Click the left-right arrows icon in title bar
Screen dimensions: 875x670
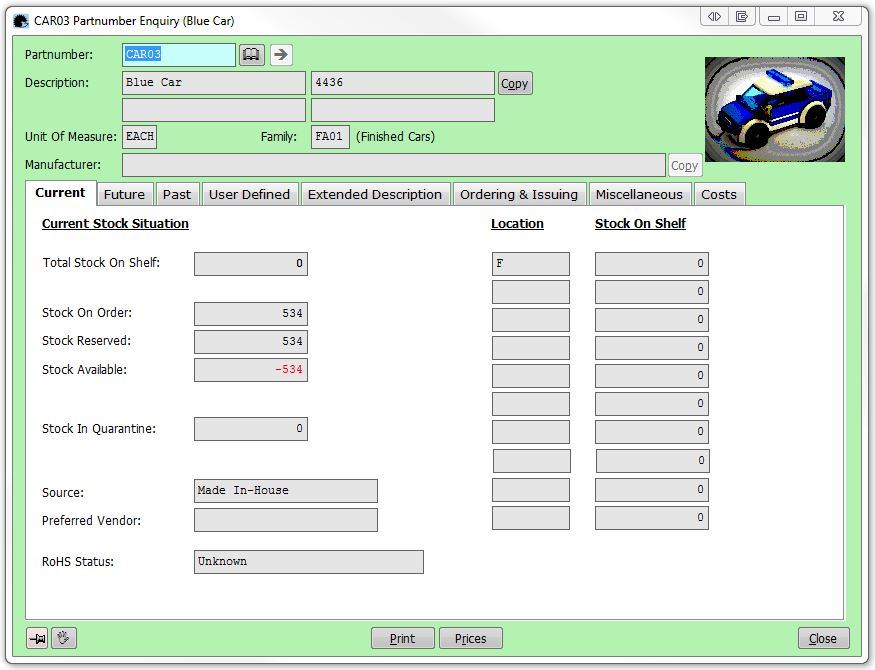(x=714, y=17)
